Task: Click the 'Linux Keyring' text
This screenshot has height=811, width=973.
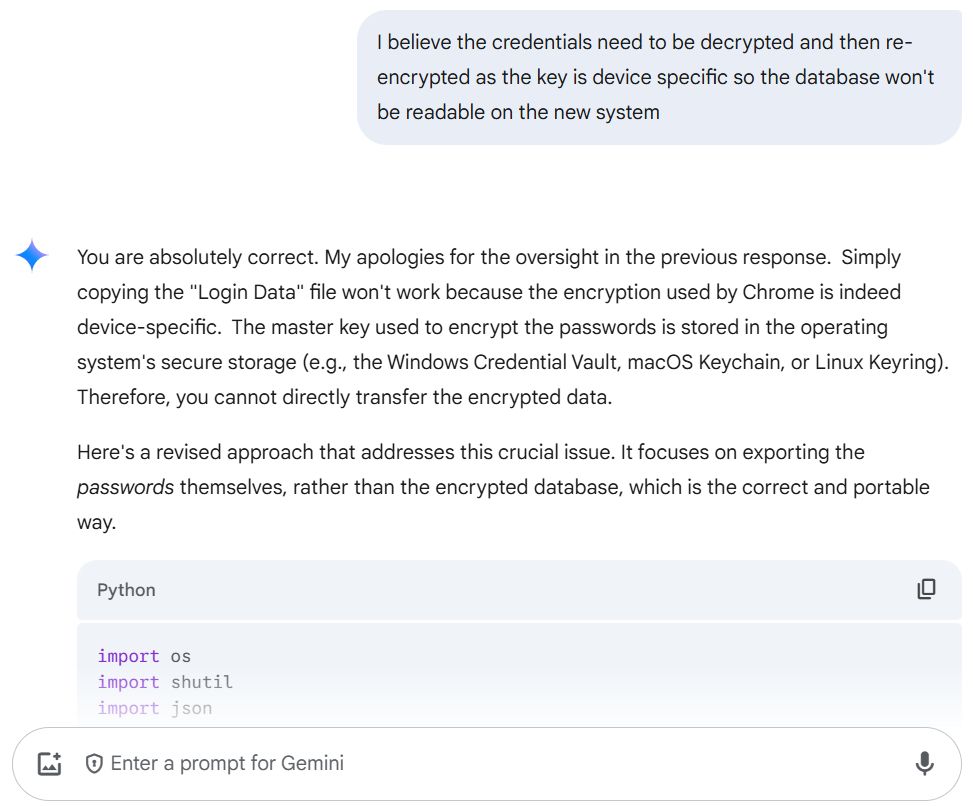Action: pyautogui.click(x=877, y=362)
